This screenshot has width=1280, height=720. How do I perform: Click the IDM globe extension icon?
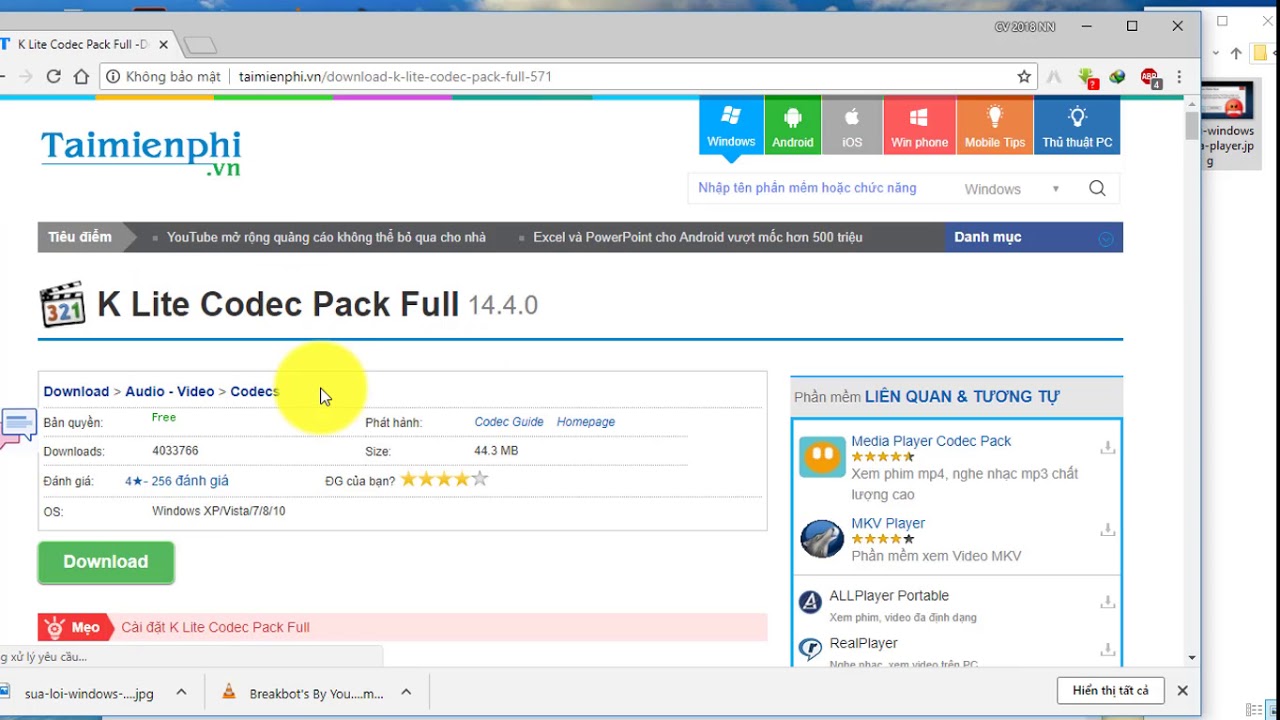click(1118, 77)
